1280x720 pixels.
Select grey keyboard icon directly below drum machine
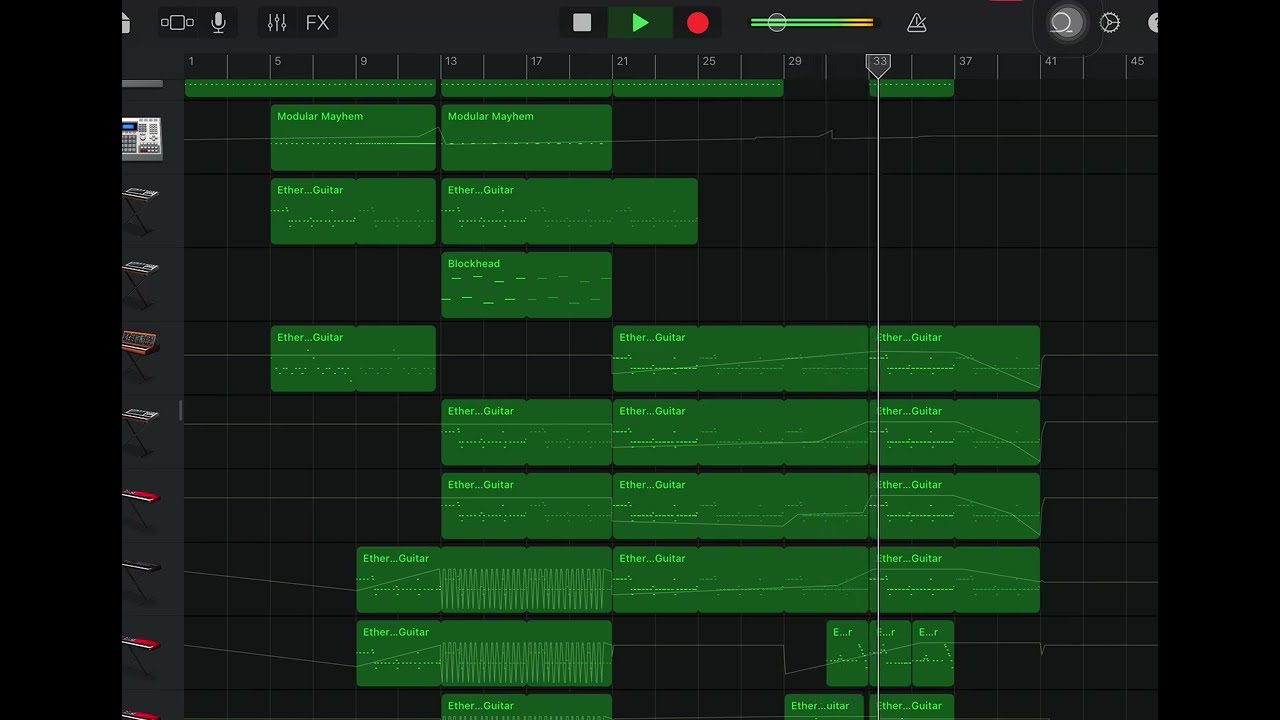140,211
